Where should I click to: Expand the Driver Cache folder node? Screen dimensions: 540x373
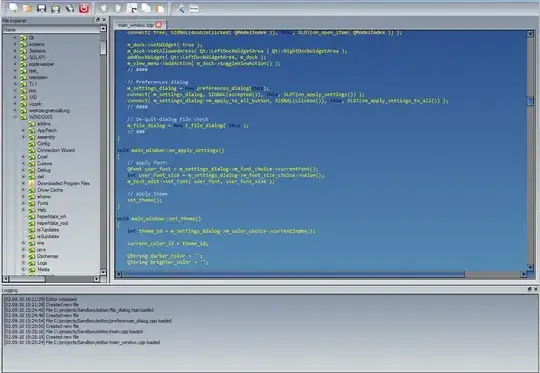tap(23, 190)
